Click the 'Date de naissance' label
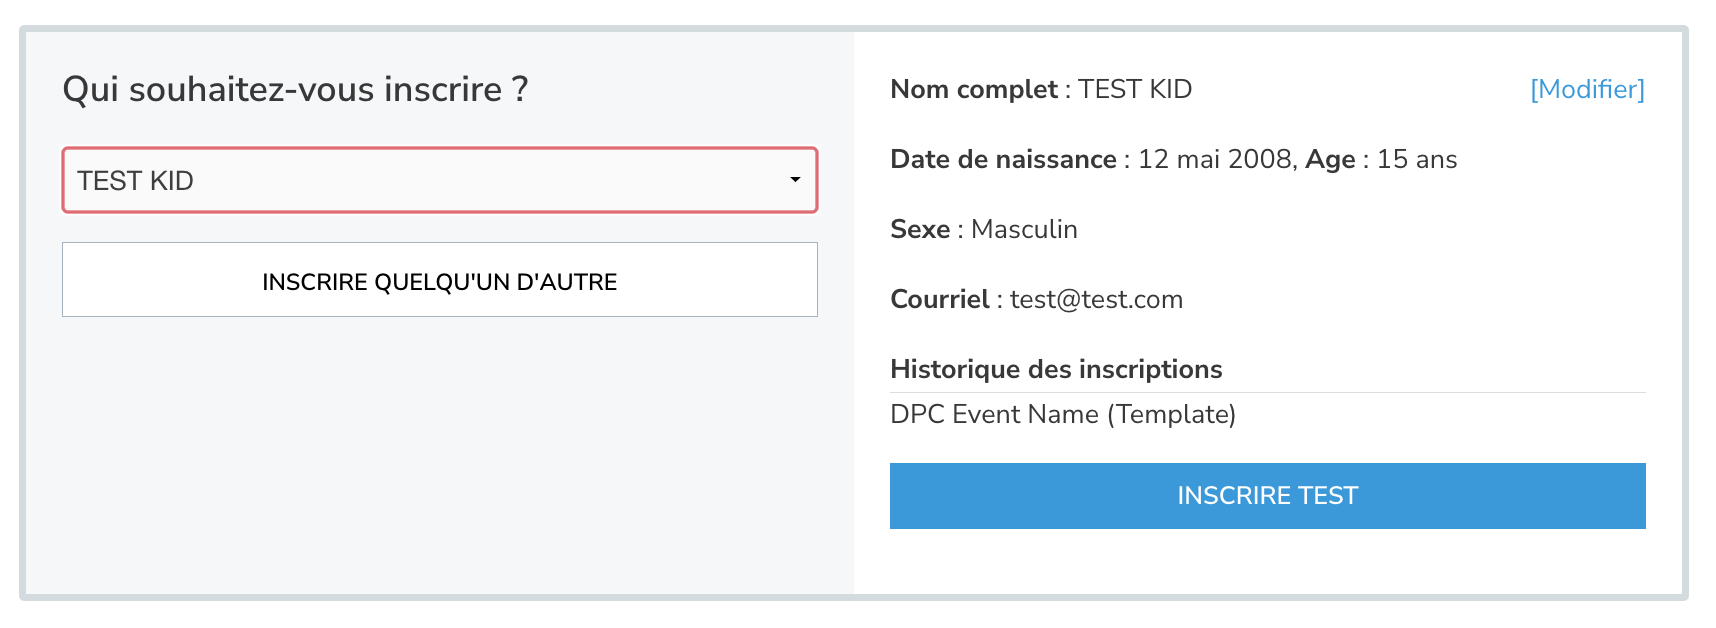This screenshot has height=628, width=1716. (1003, 159)
